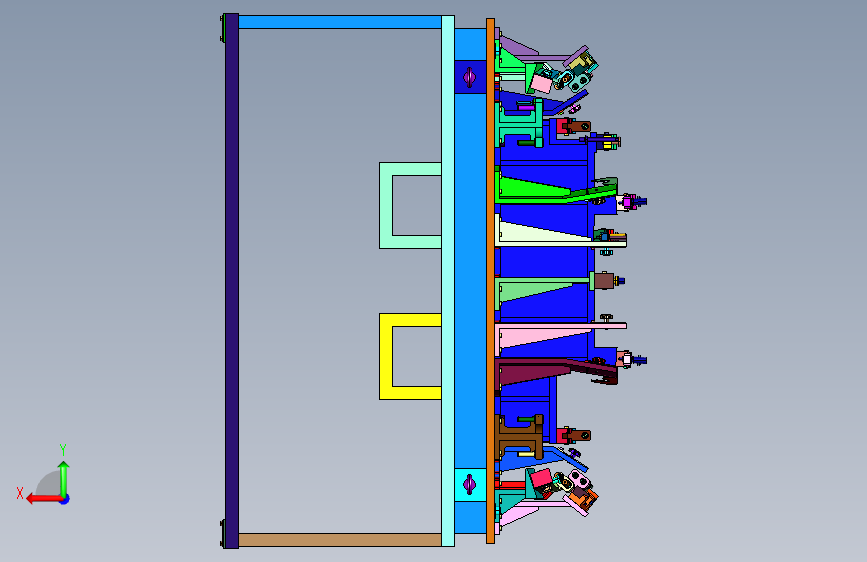
Task: Select the thin orange vertical plate
Action: pyautogui.click(x=490, y=281)
